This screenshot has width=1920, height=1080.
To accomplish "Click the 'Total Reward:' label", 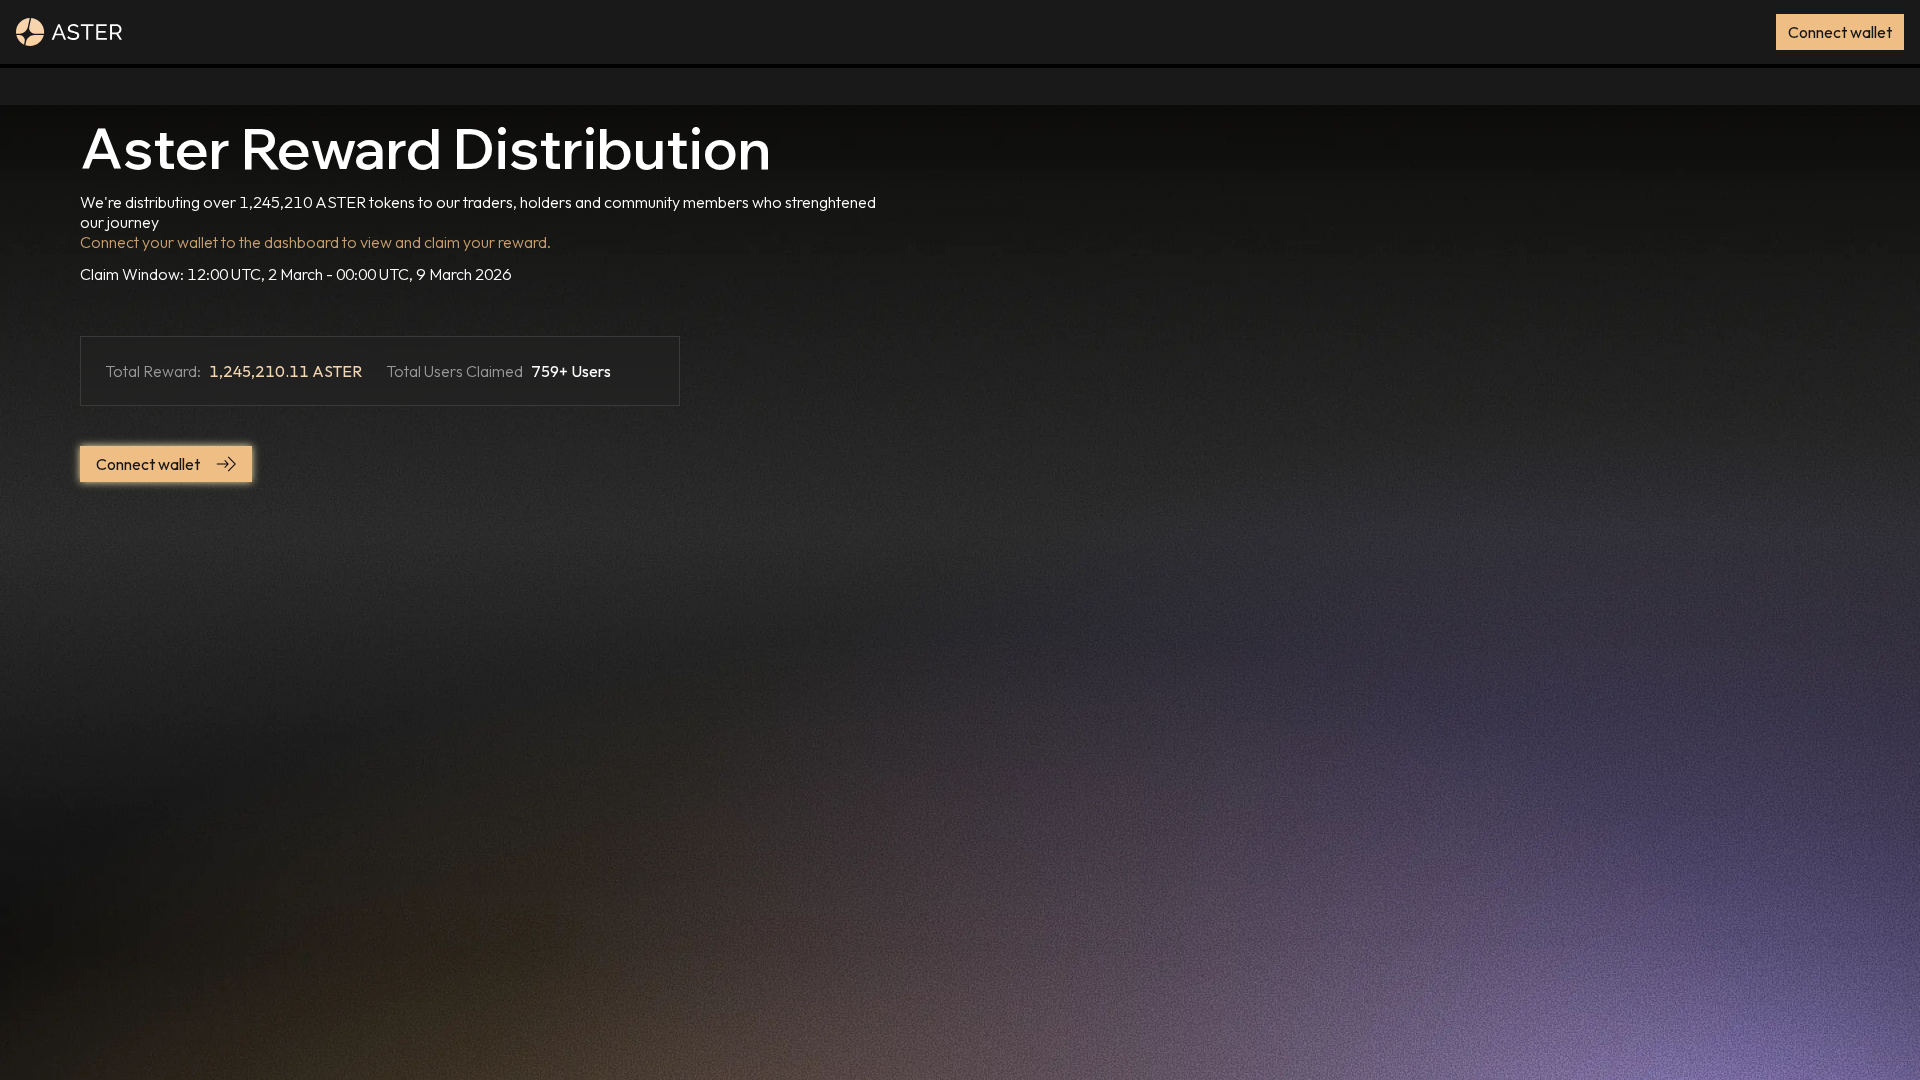I will pos(153,372).
